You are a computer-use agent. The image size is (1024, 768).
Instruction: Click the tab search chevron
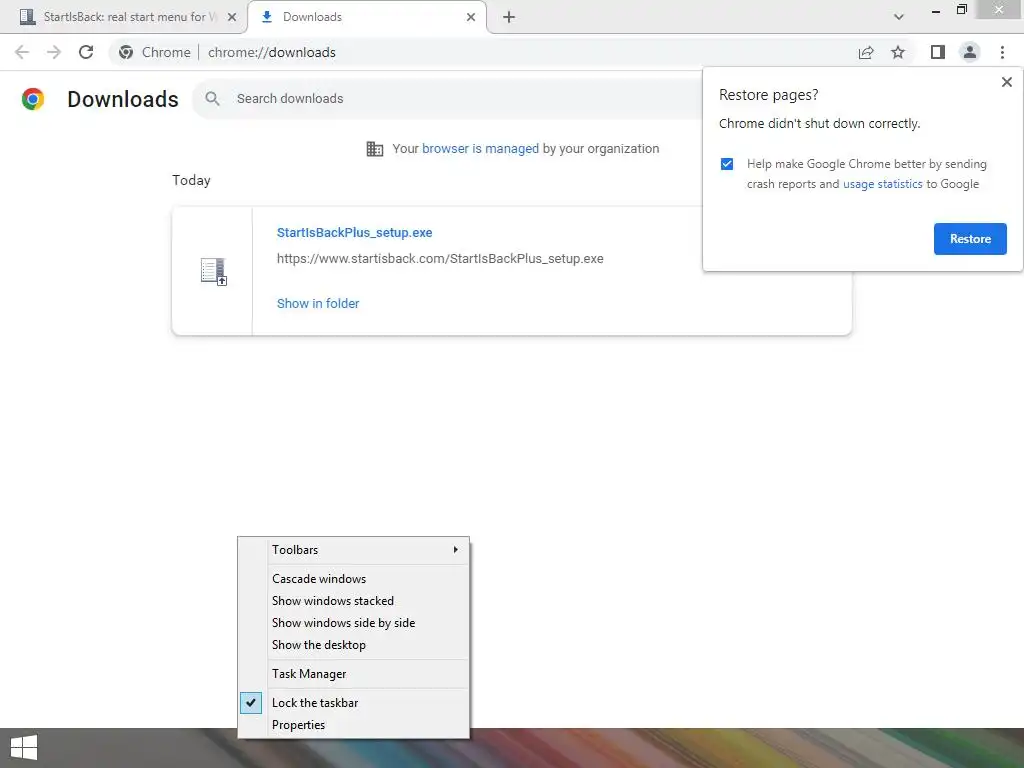(x=899, y=17)
